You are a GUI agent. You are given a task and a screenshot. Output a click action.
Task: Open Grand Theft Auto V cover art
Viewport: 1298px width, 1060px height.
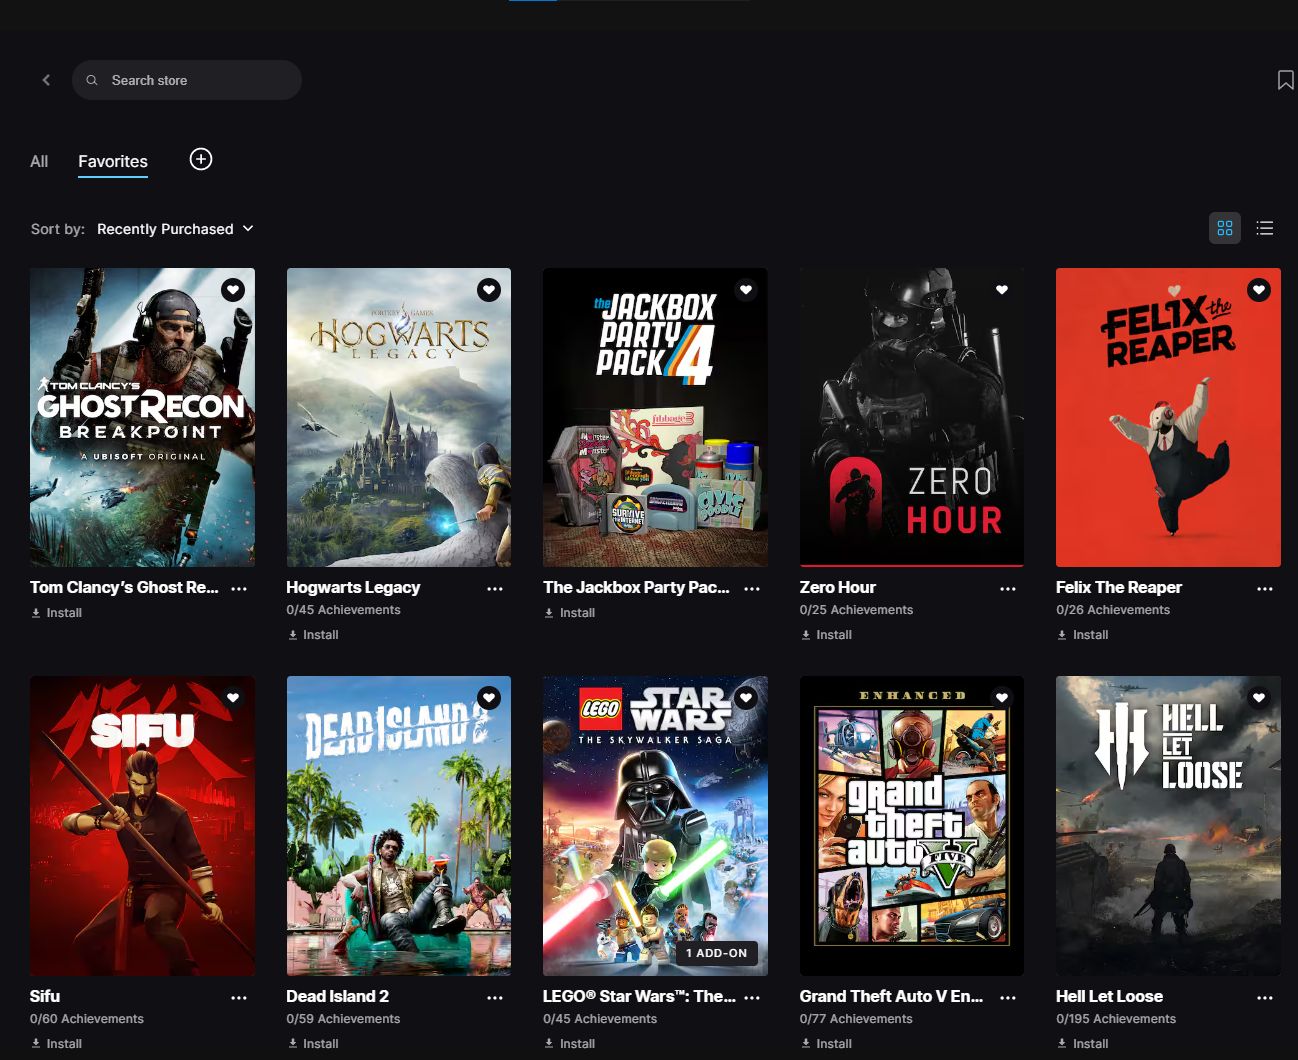point(912,826)
